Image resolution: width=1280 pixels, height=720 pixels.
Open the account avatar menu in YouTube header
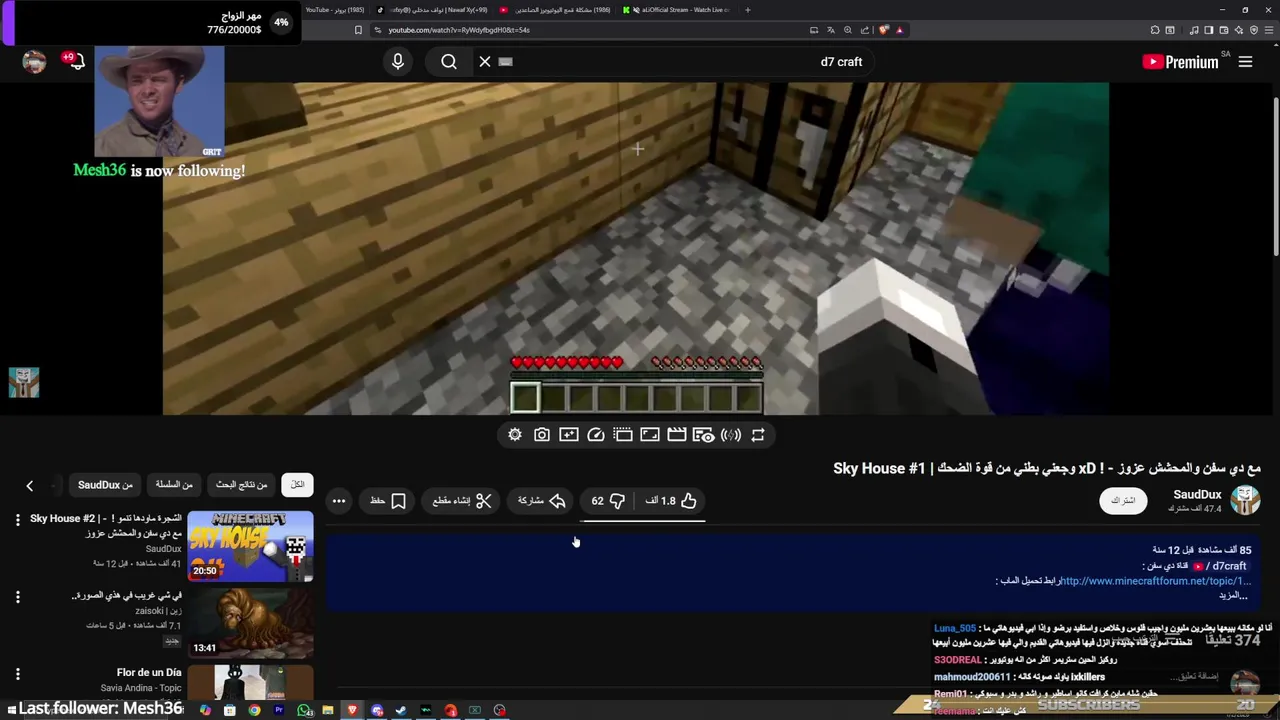click(x=35, y=62)
